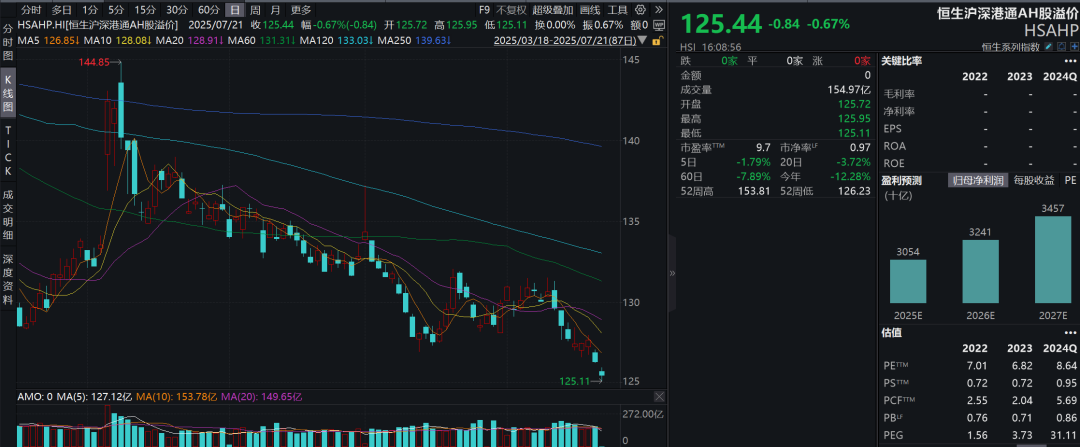The height and width of the screenshot is (447, 1080).
Task: Click the 2027E bar showing 3457
Action: (1053, 260)
